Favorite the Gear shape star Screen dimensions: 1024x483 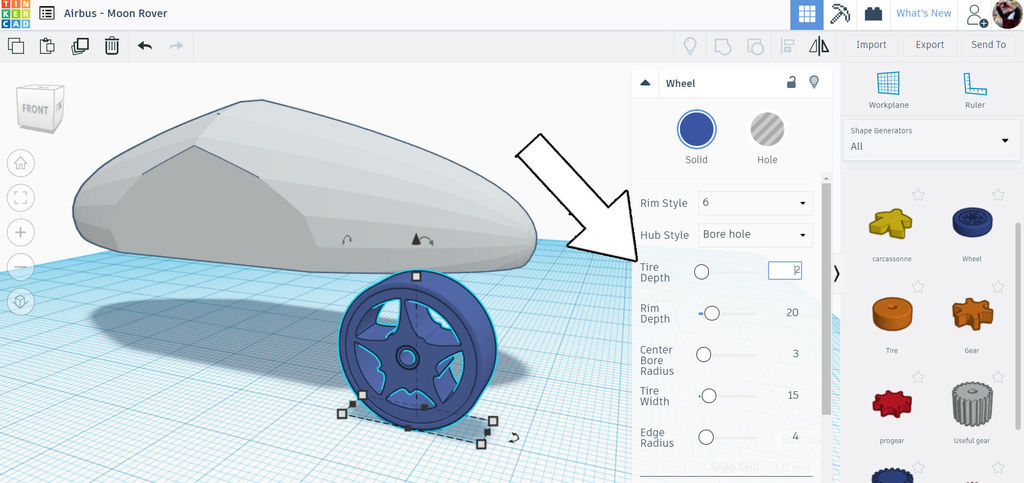pyautogui.click(x=998, y=286)
